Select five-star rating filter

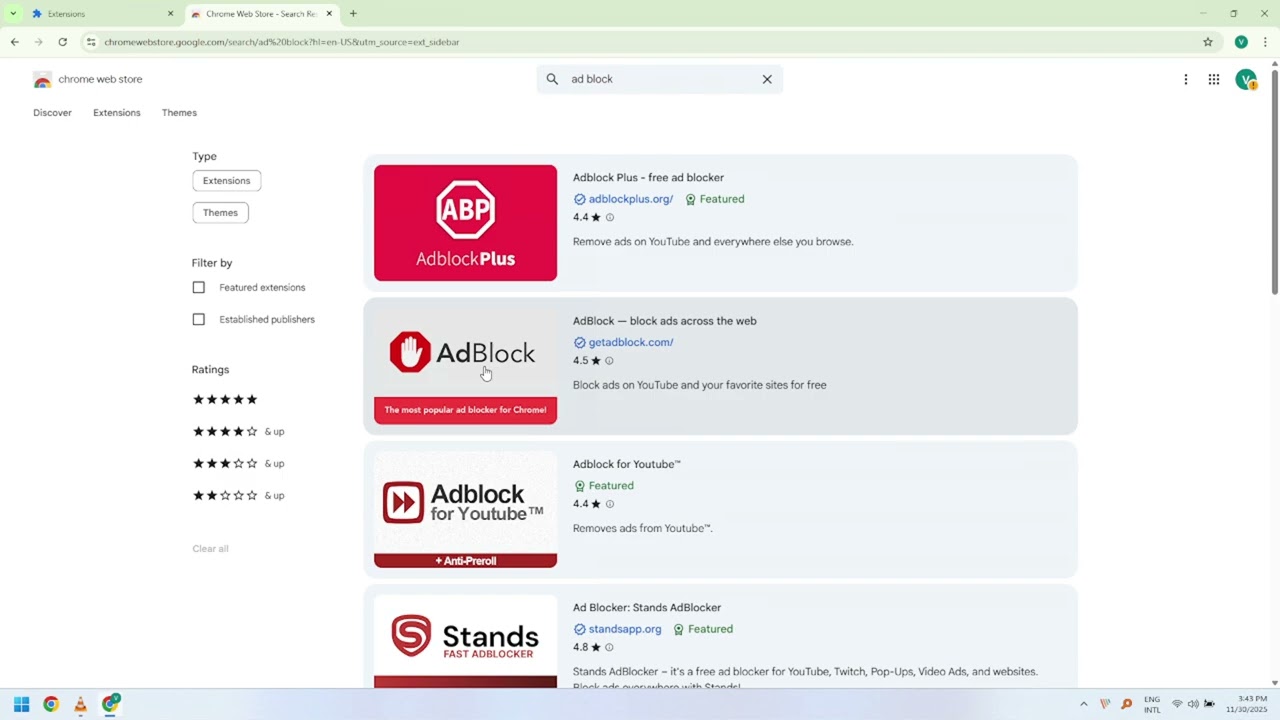(225, 400)
